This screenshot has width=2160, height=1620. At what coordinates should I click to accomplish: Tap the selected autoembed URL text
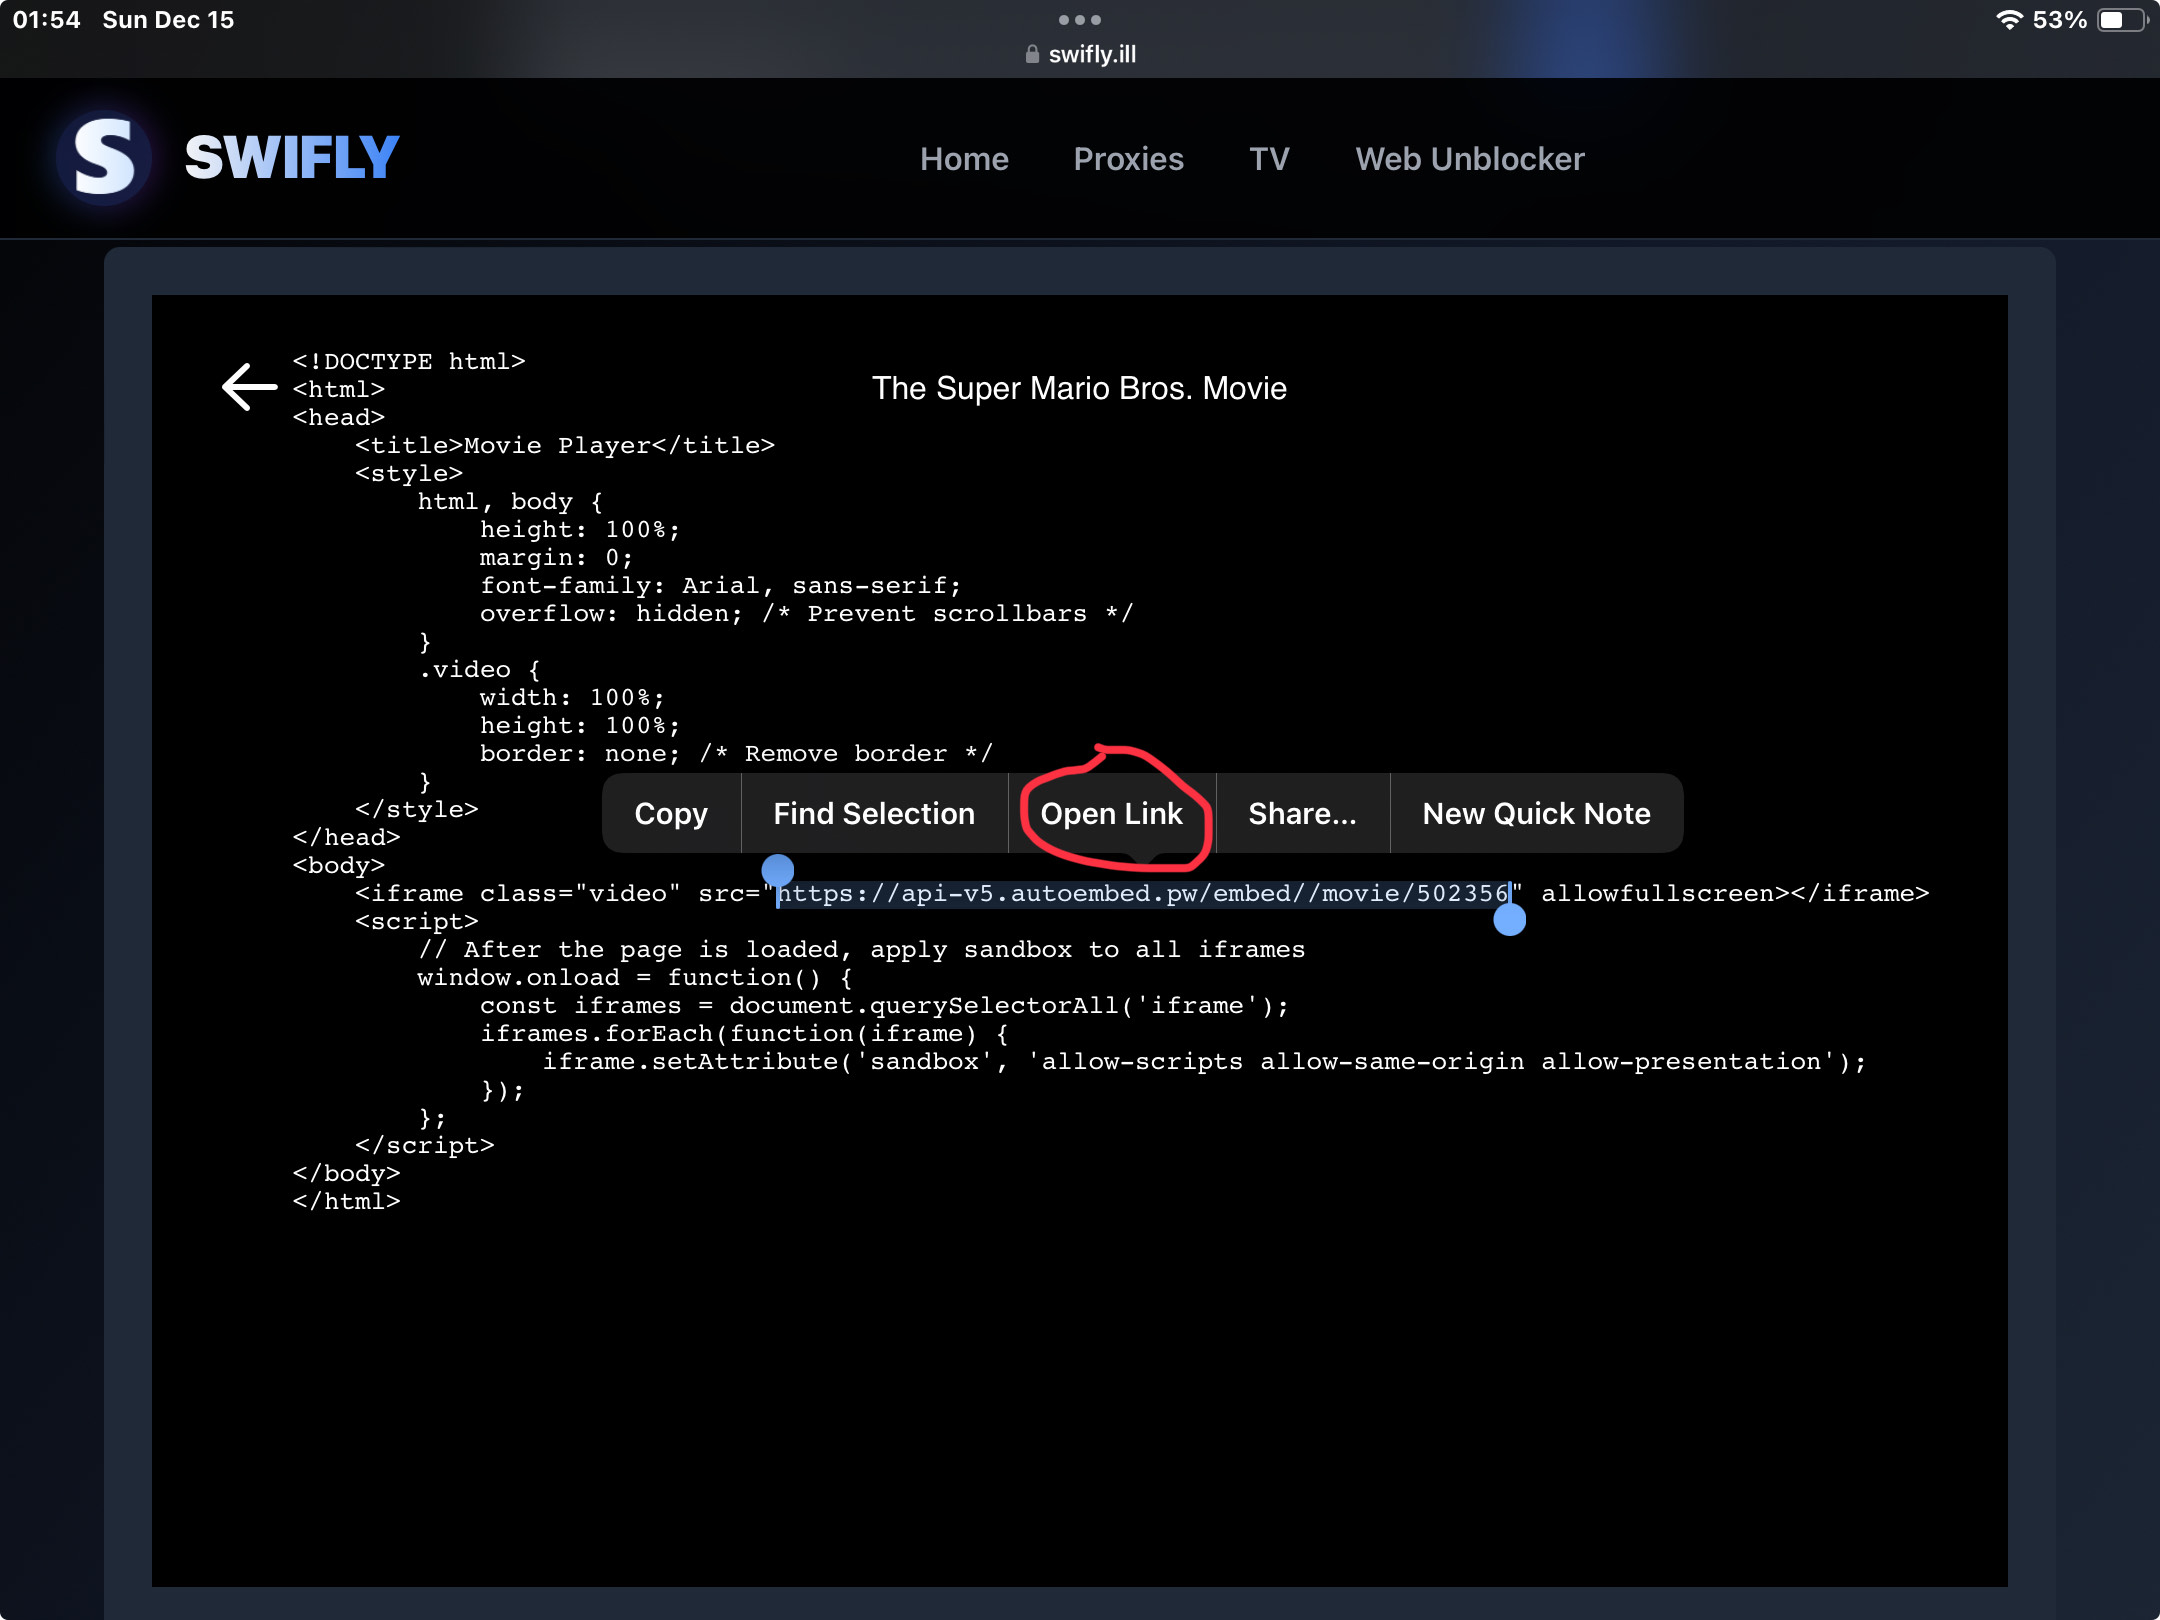pyautogui.click(x=1143, y=893)
